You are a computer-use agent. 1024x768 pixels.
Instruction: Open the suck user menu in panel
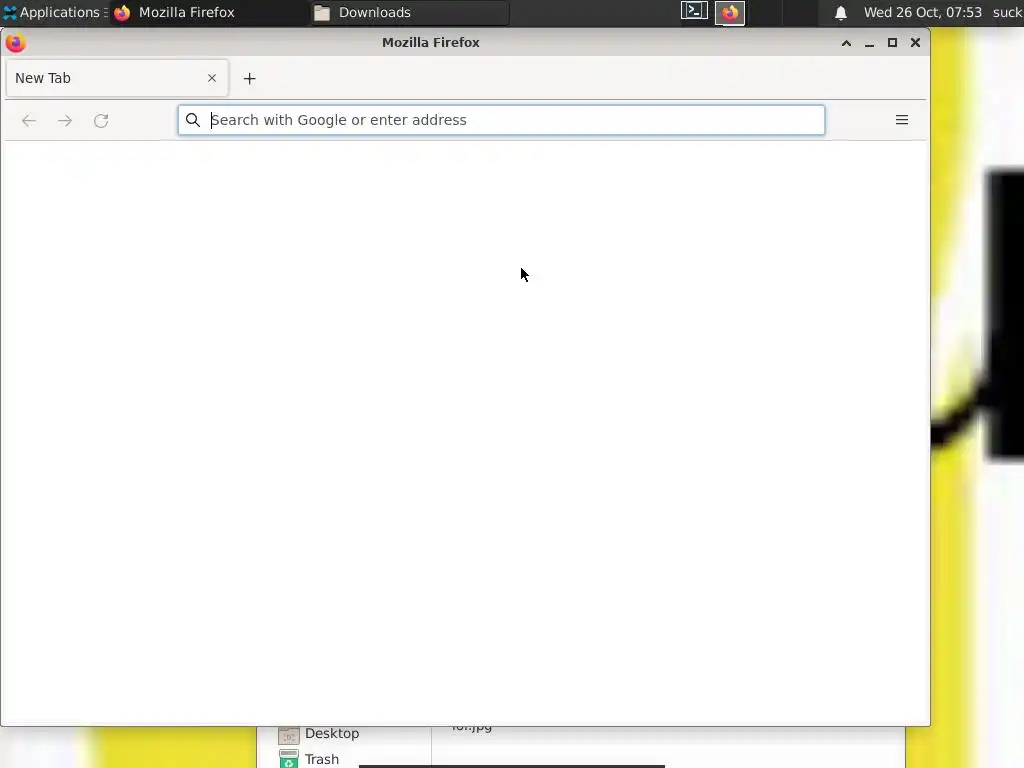tap(1008, 12)
